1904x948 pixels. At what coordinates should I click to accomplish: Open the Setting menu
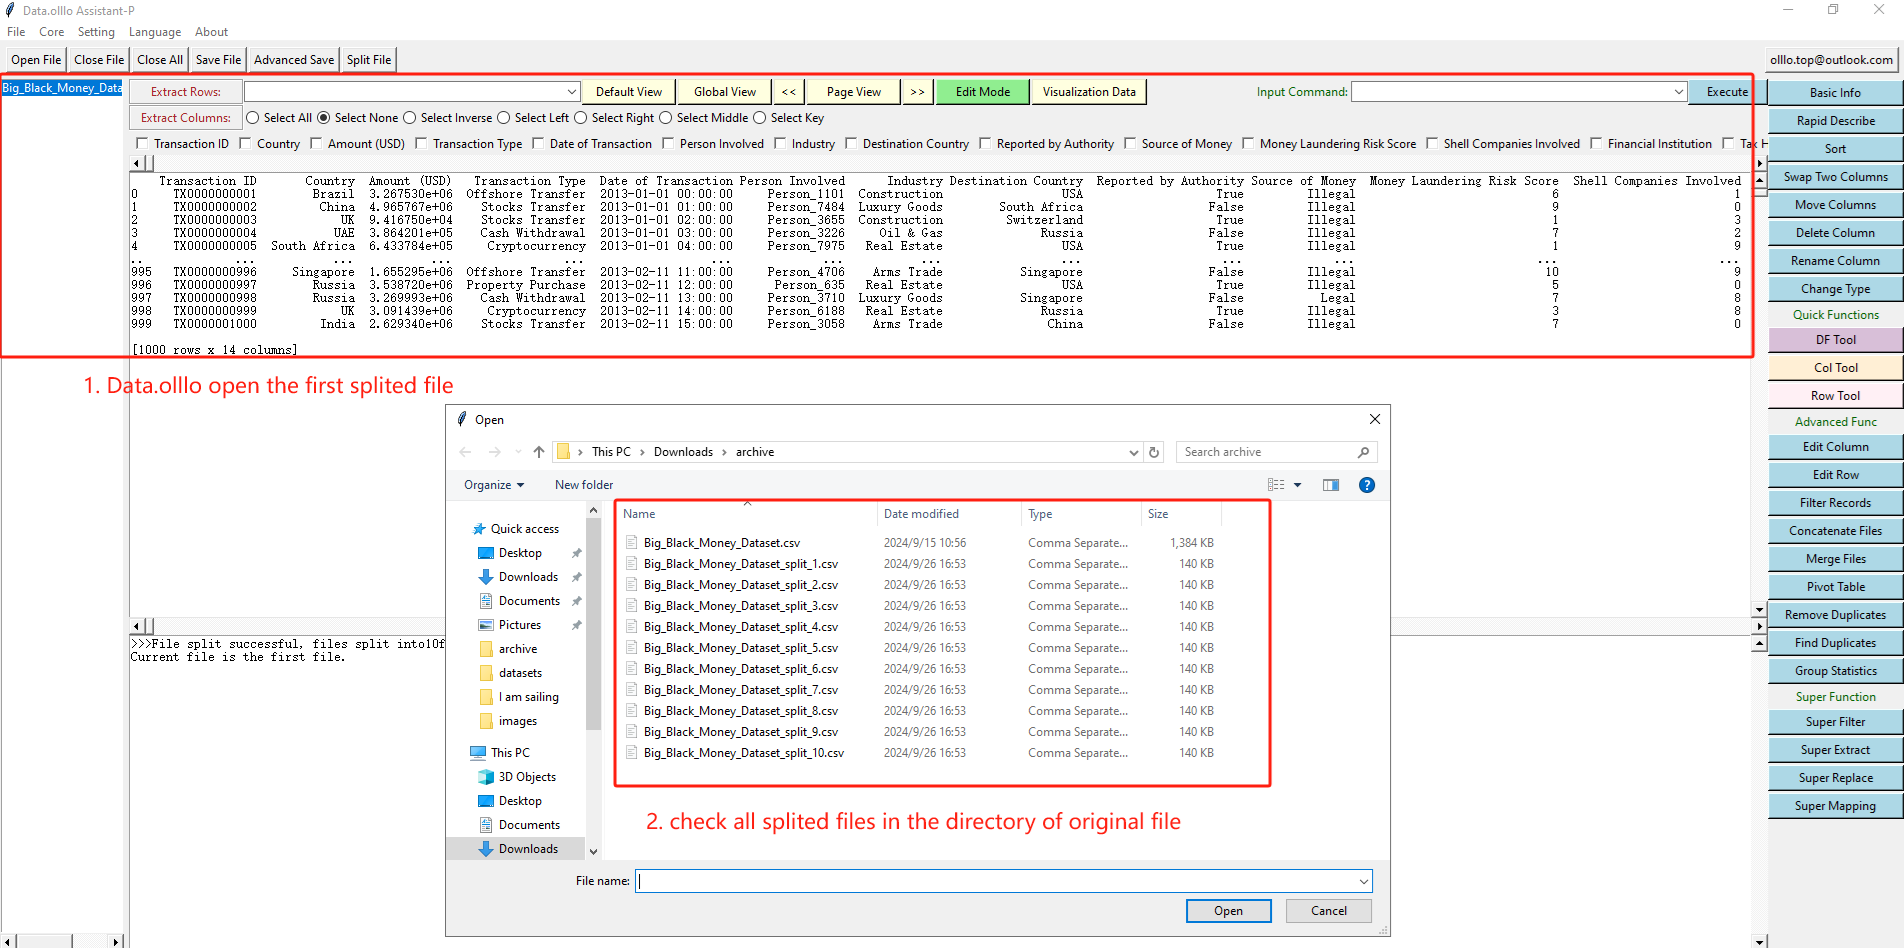[96, 32]
